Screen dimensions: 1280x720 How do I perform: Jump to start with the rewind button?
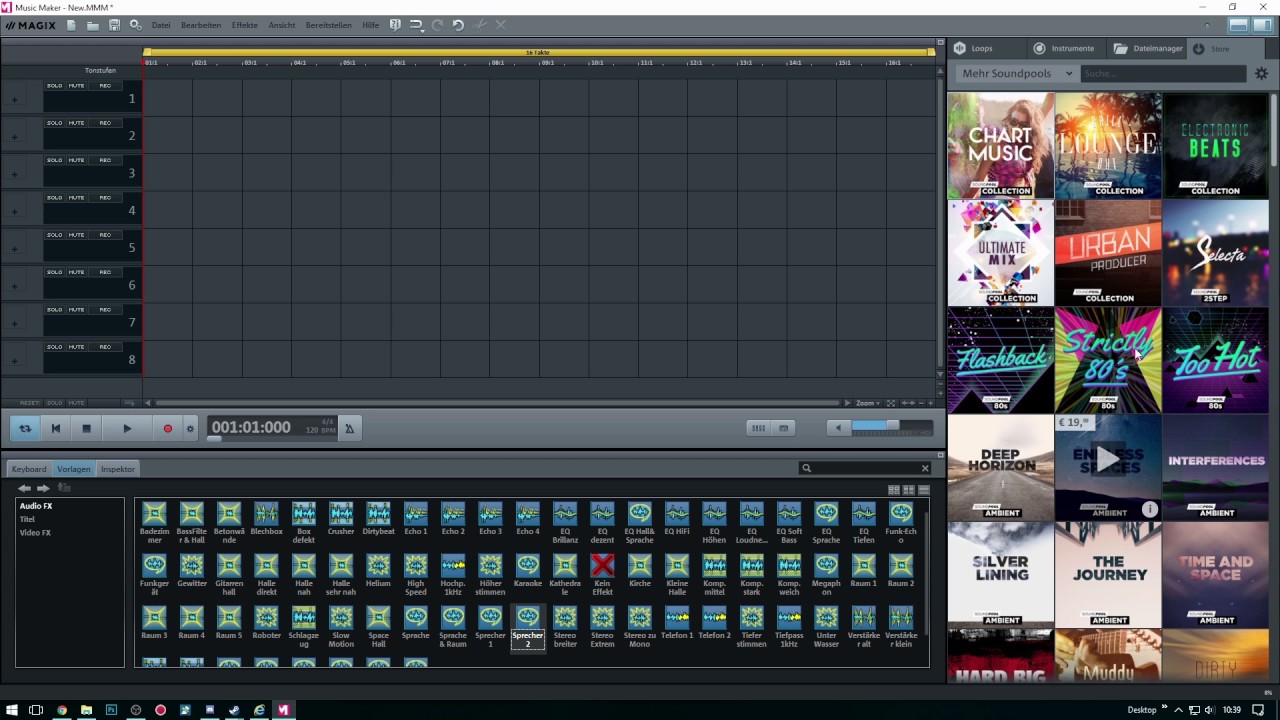click(x=56, y=428)
